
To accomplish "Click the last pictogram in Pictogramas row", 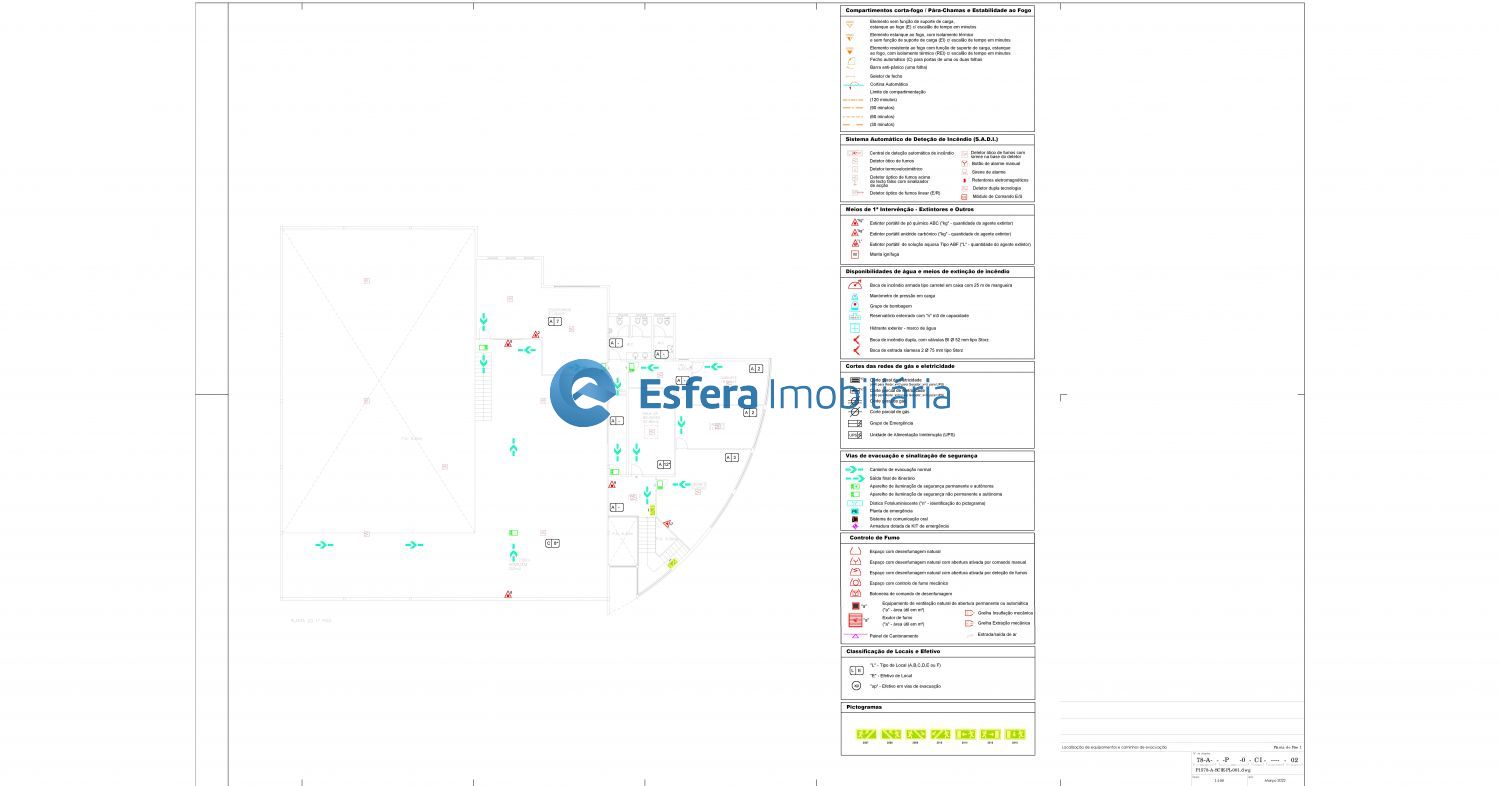I will click(x=1015, y=733).
